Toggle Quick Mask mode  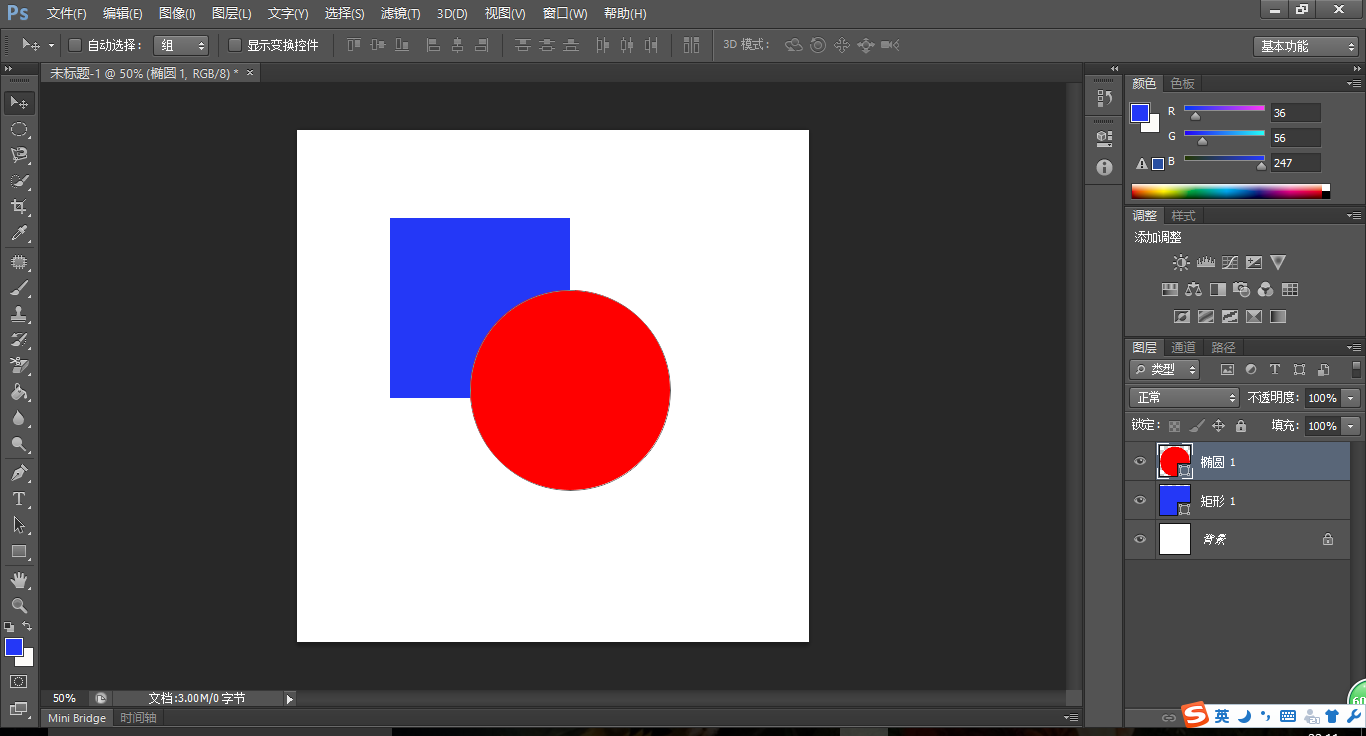[19, 682]
